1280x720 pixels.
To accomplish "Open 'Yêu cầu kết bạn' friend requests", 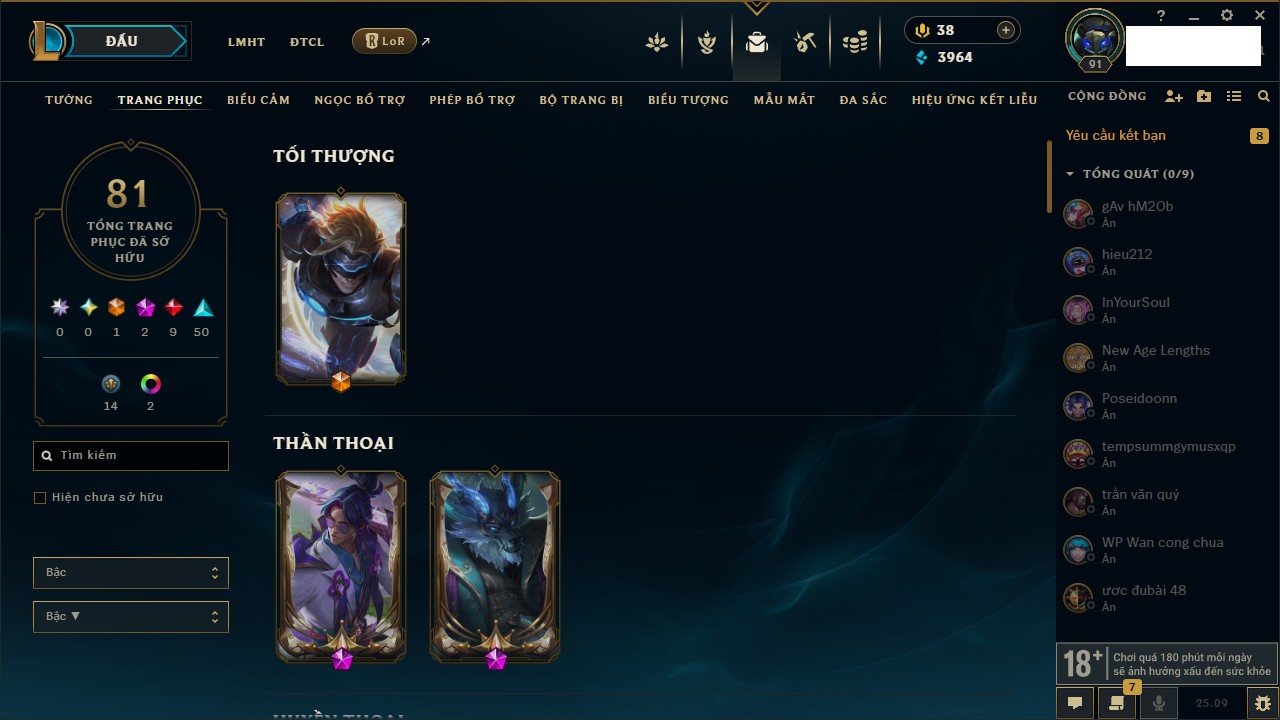I will pos(1116,135).
